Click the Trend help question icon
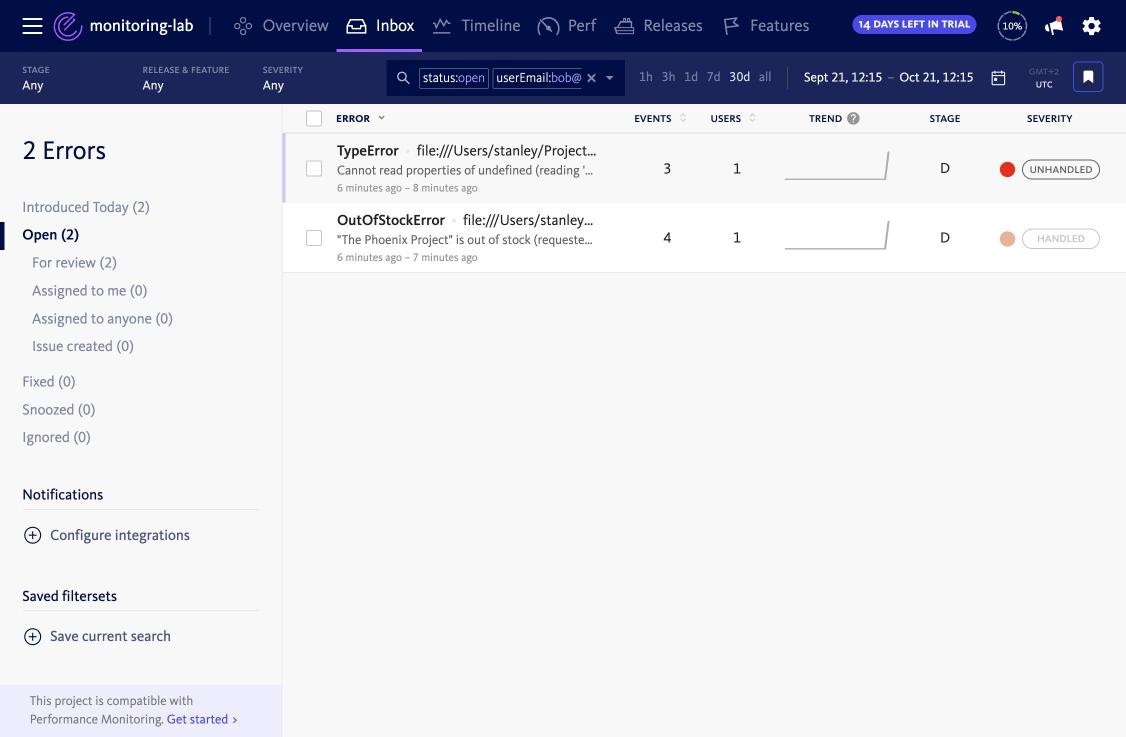Image resolution: width=1126 pixels, height=737 pixels. tap(853, 119)
